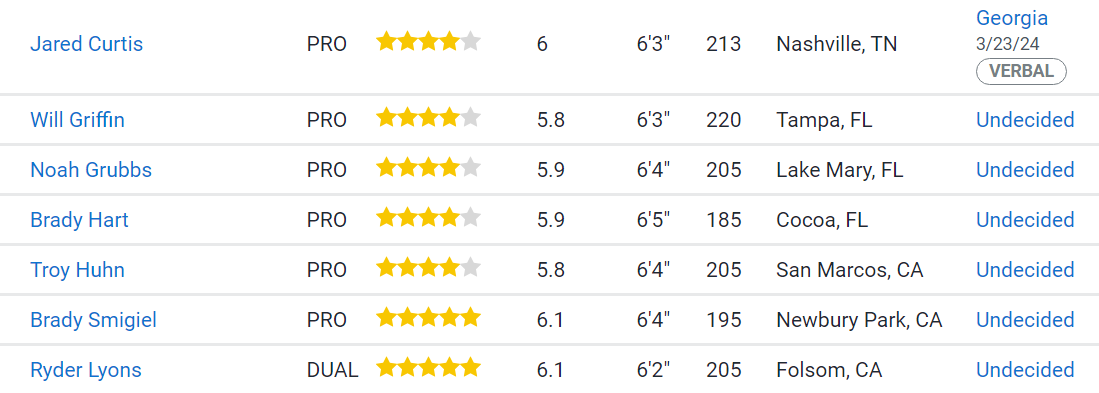Open Will Griffin player profile
The width and height of the screenshot is (1099, 393).
[77, 120]
